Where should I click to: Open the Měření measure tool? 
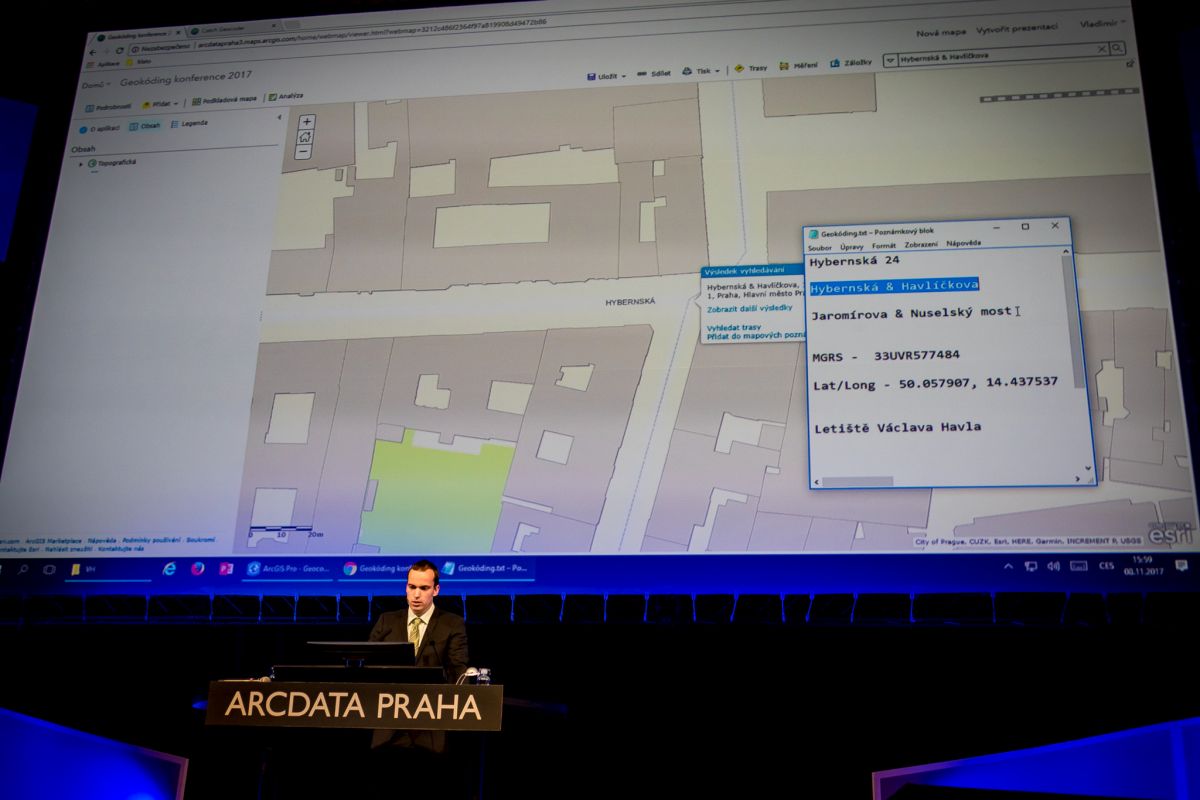point(798,66)
